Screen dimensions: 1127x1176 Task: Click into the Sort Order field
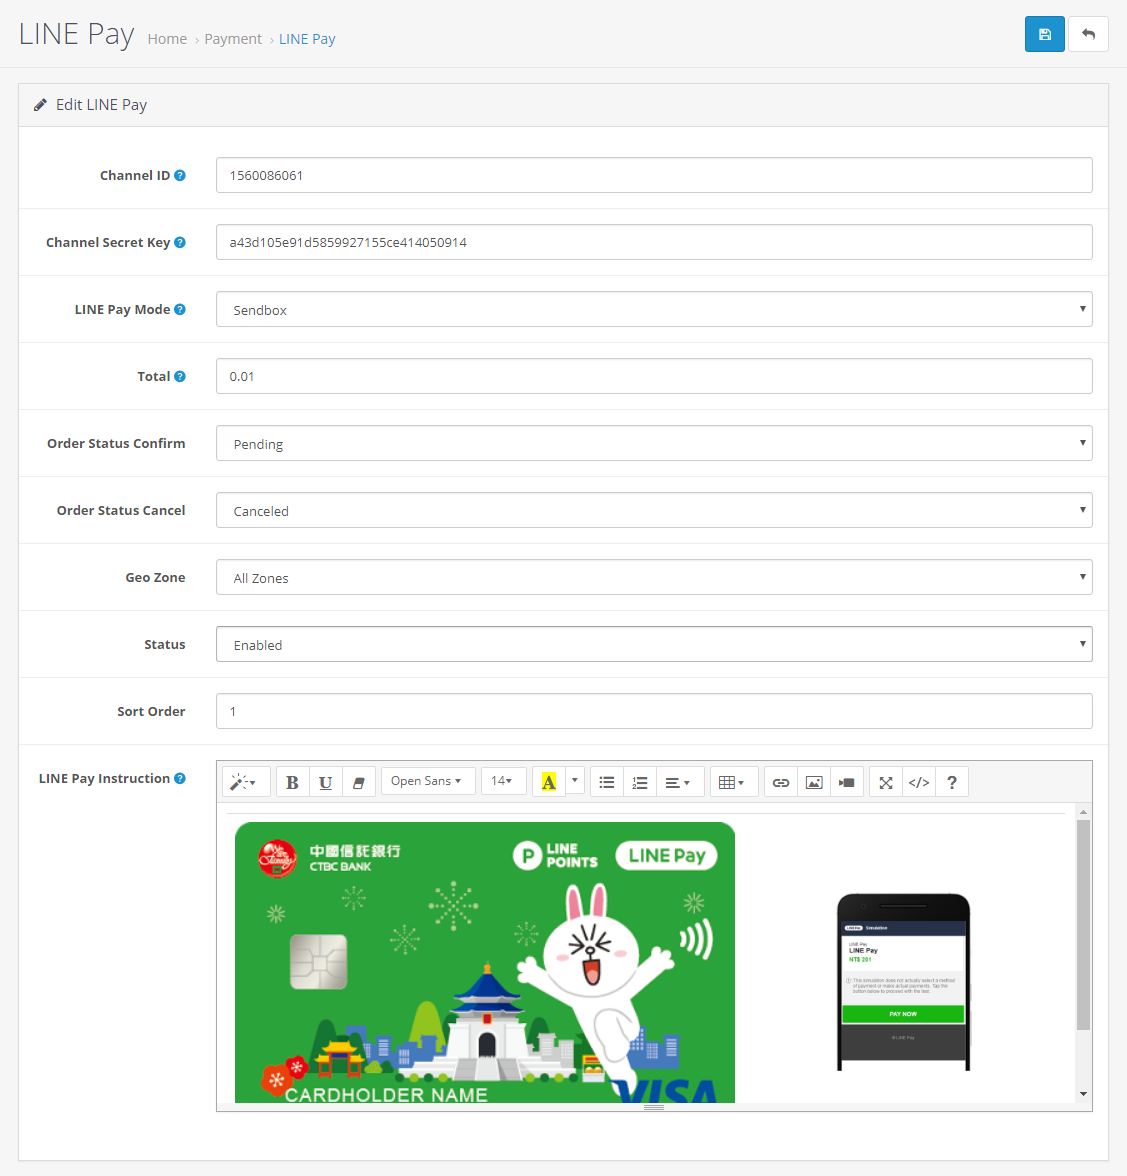coord(654,711)
